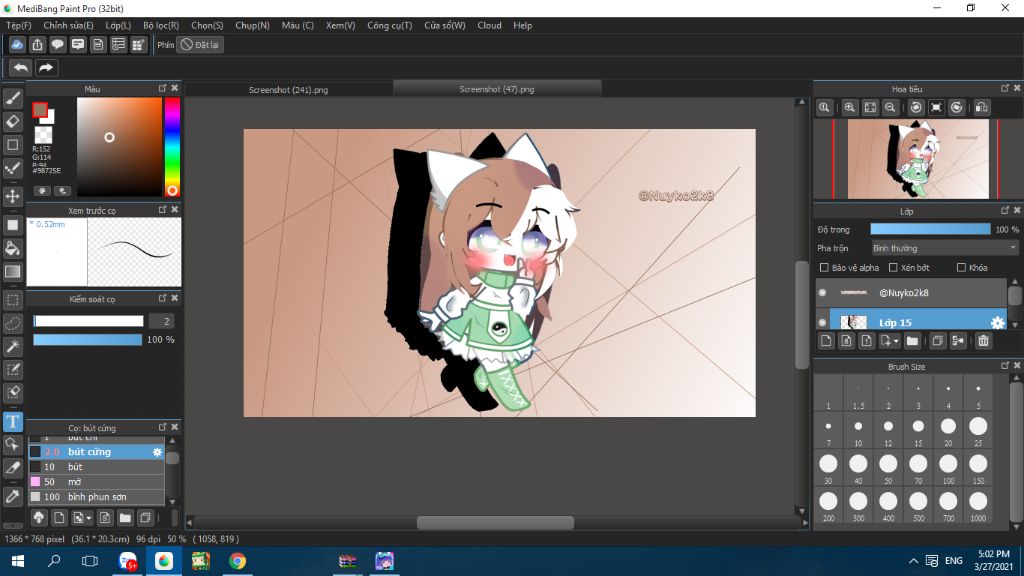This screenshot has height=576, width=1024.
Task: Open the Tệp(F) menu
Action: tap(19, 25)
